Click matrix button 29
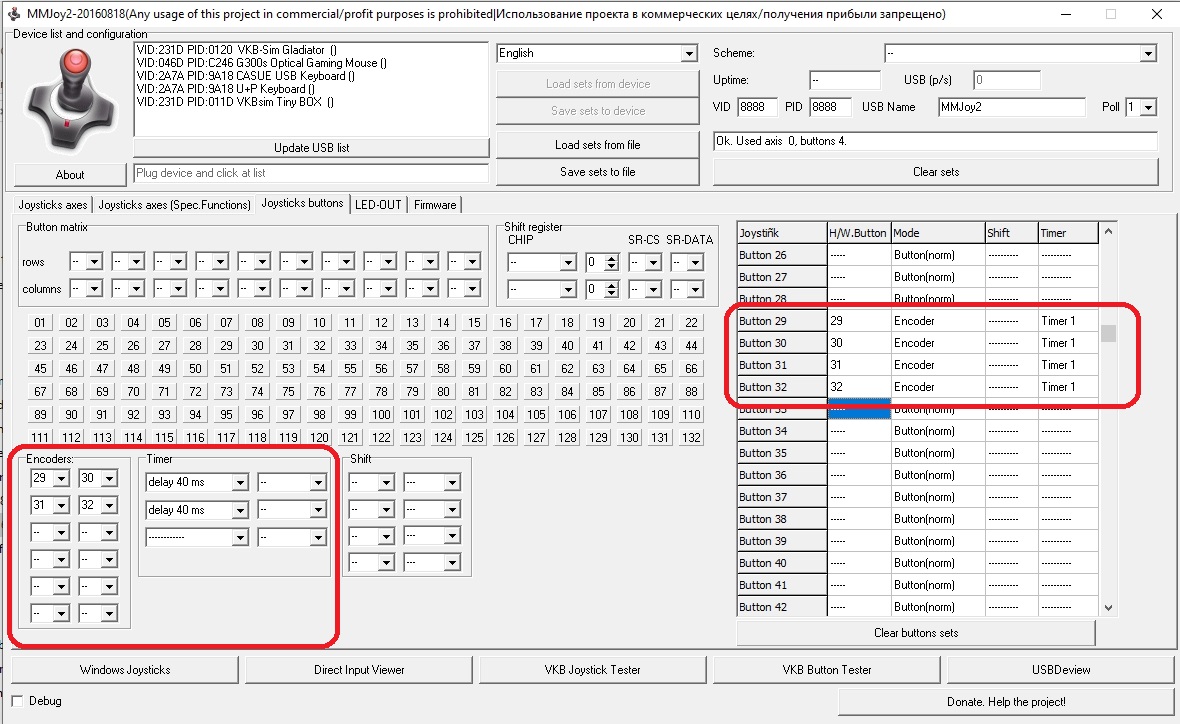The image size is (1180, 724). click(226, 345)
